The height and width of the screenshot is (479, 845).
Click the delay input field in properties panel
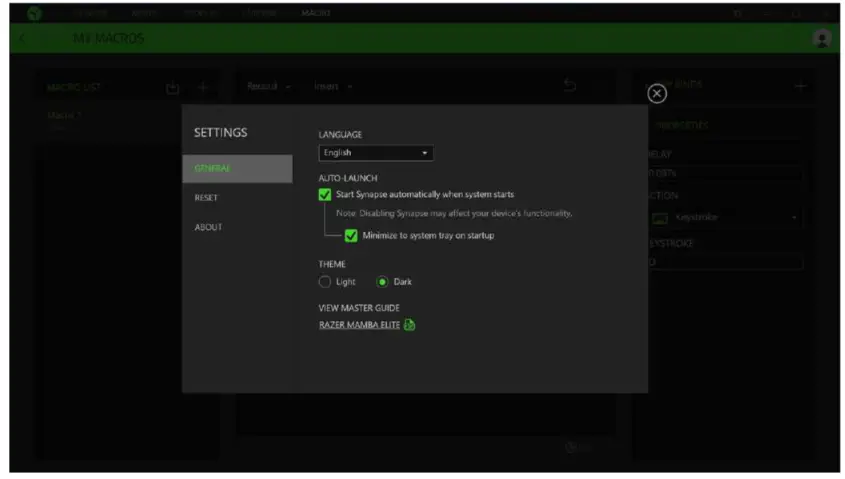(x=725, y=173)
